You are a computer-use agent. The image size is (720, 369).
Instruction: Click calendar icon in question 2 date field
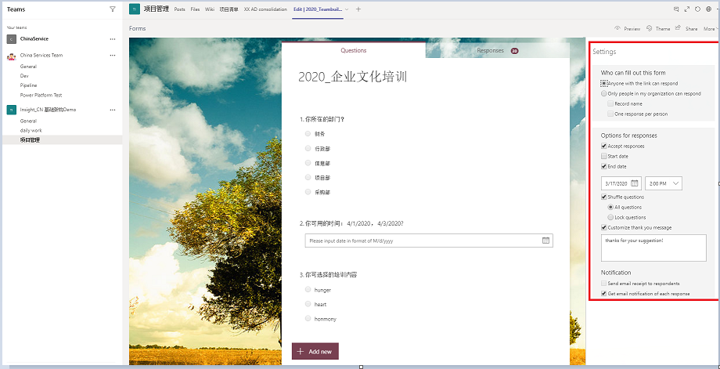tap(546, 240)
